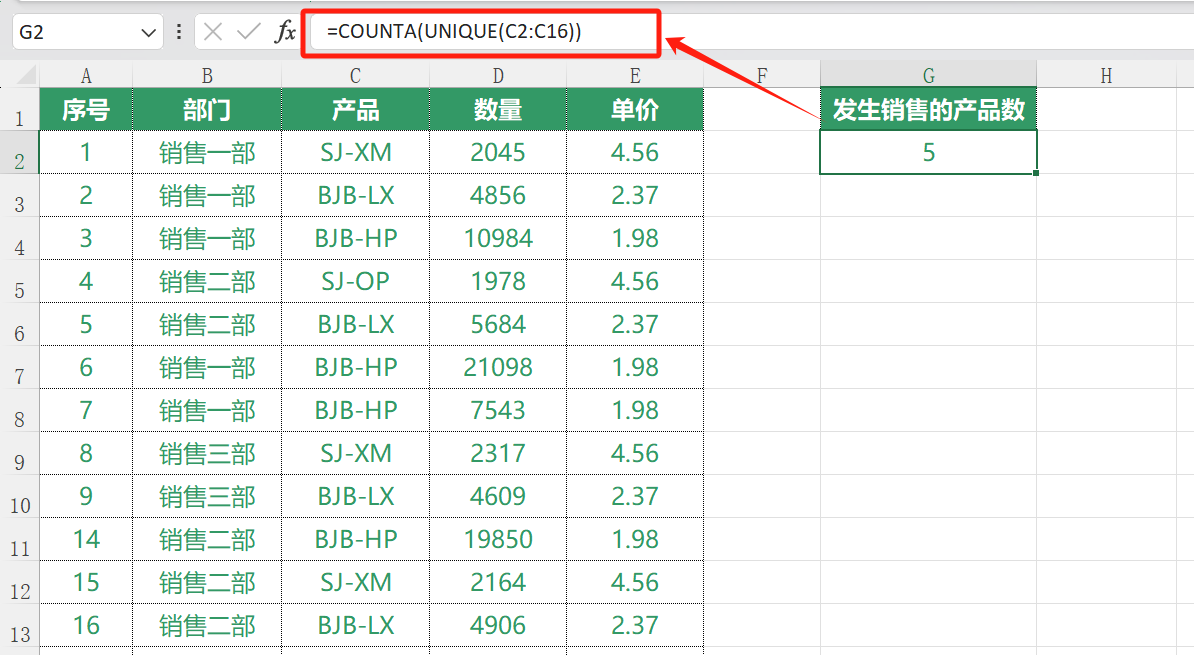Select serial number cell 14
Viewport: 1194px width, 655px height.
(86, 539)
